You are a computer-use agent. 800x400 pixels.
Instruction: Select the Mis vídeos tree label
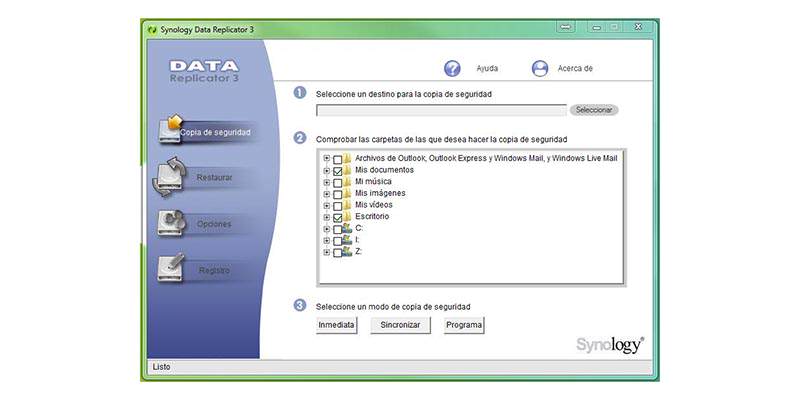click(x=374, y=205)
